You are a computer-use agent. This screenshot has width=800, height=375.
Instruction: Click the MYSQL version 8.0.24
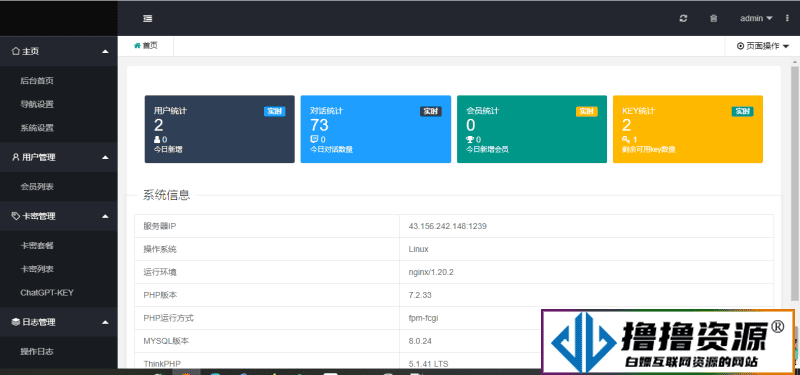point(420,341)
